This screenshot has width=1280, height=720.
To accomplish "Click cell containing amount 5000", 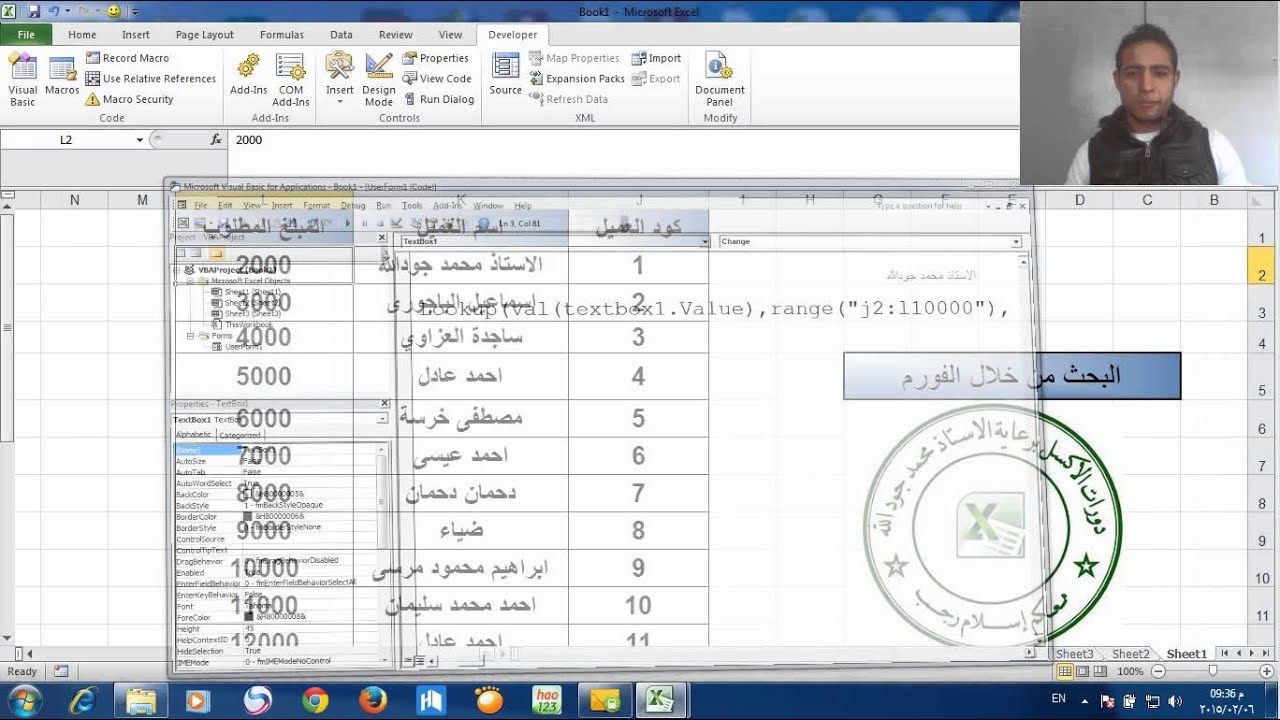I will (x=264, y=376).
